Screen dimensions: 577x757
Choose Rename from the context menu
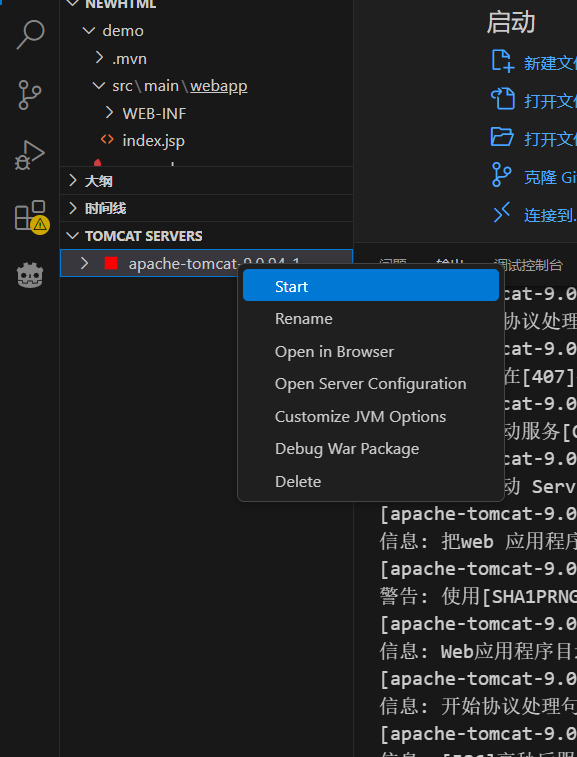(x=371, y=319)
